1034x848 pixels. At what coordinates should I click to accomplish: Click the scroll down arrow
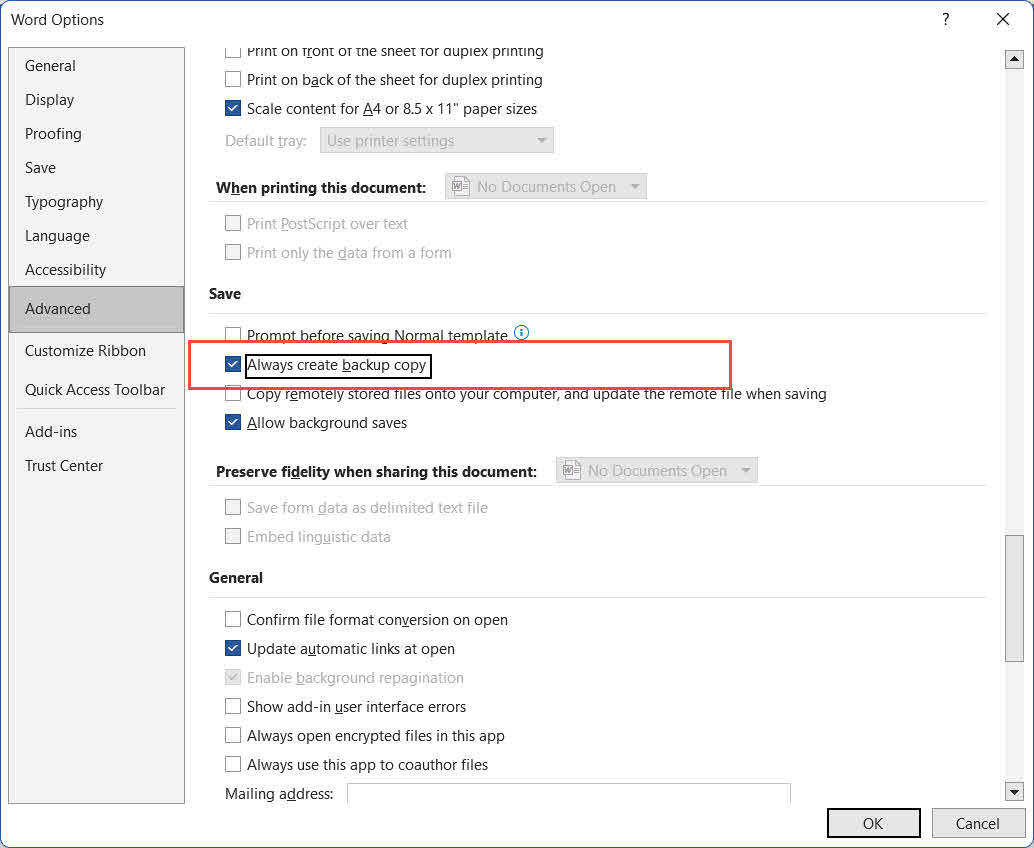pyautogui.click(x=1014, y=791)
